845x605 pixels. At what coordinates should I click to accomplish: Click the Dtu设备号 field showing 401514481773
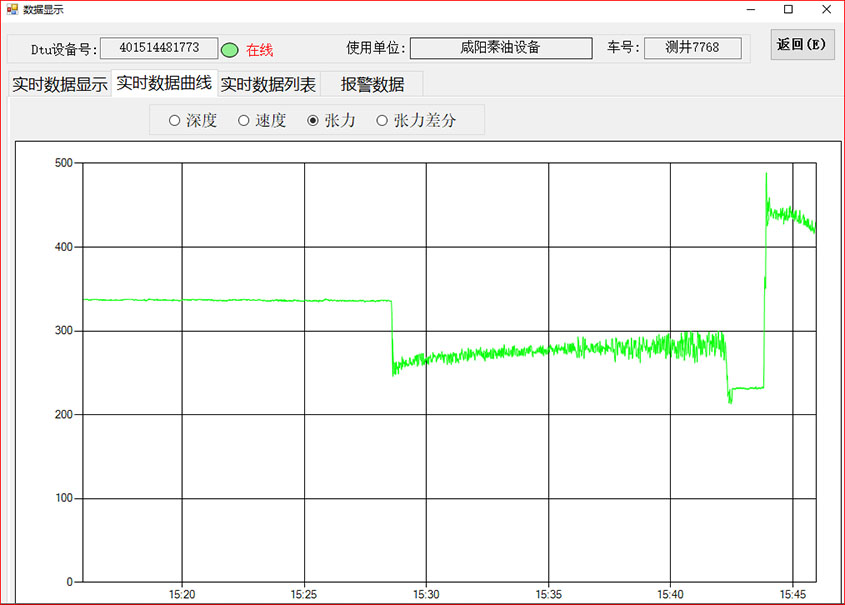tap(159, 48)
